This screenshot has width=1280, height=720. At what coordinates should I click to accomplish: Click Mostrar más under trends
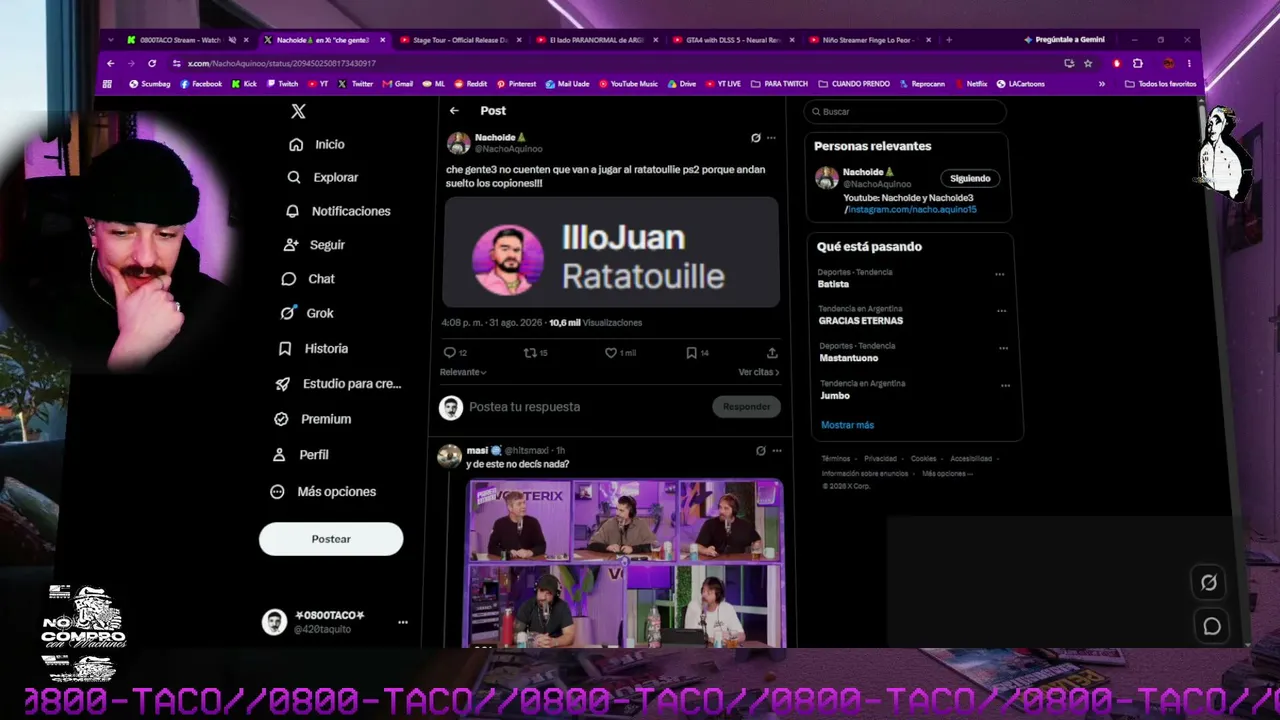click(x=847, y=425)
